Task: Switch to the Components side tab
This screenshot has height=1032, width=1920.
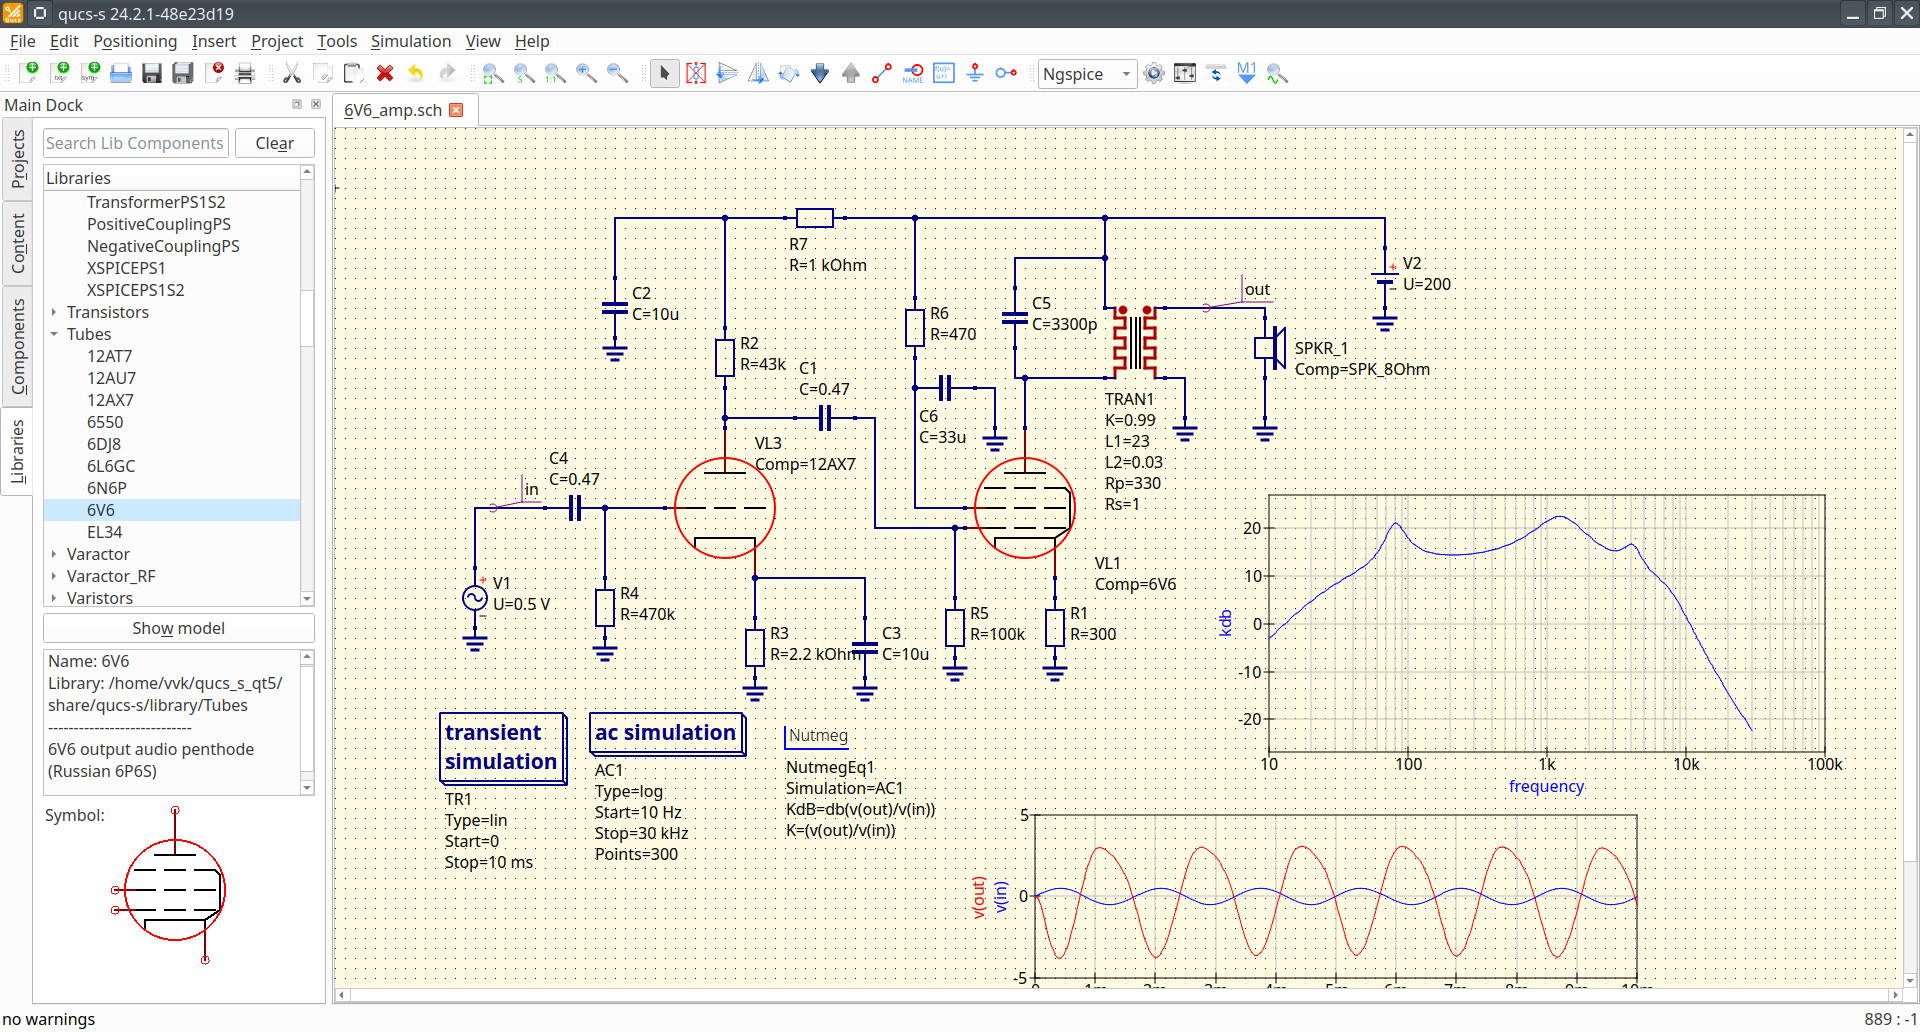Action: 18,346
